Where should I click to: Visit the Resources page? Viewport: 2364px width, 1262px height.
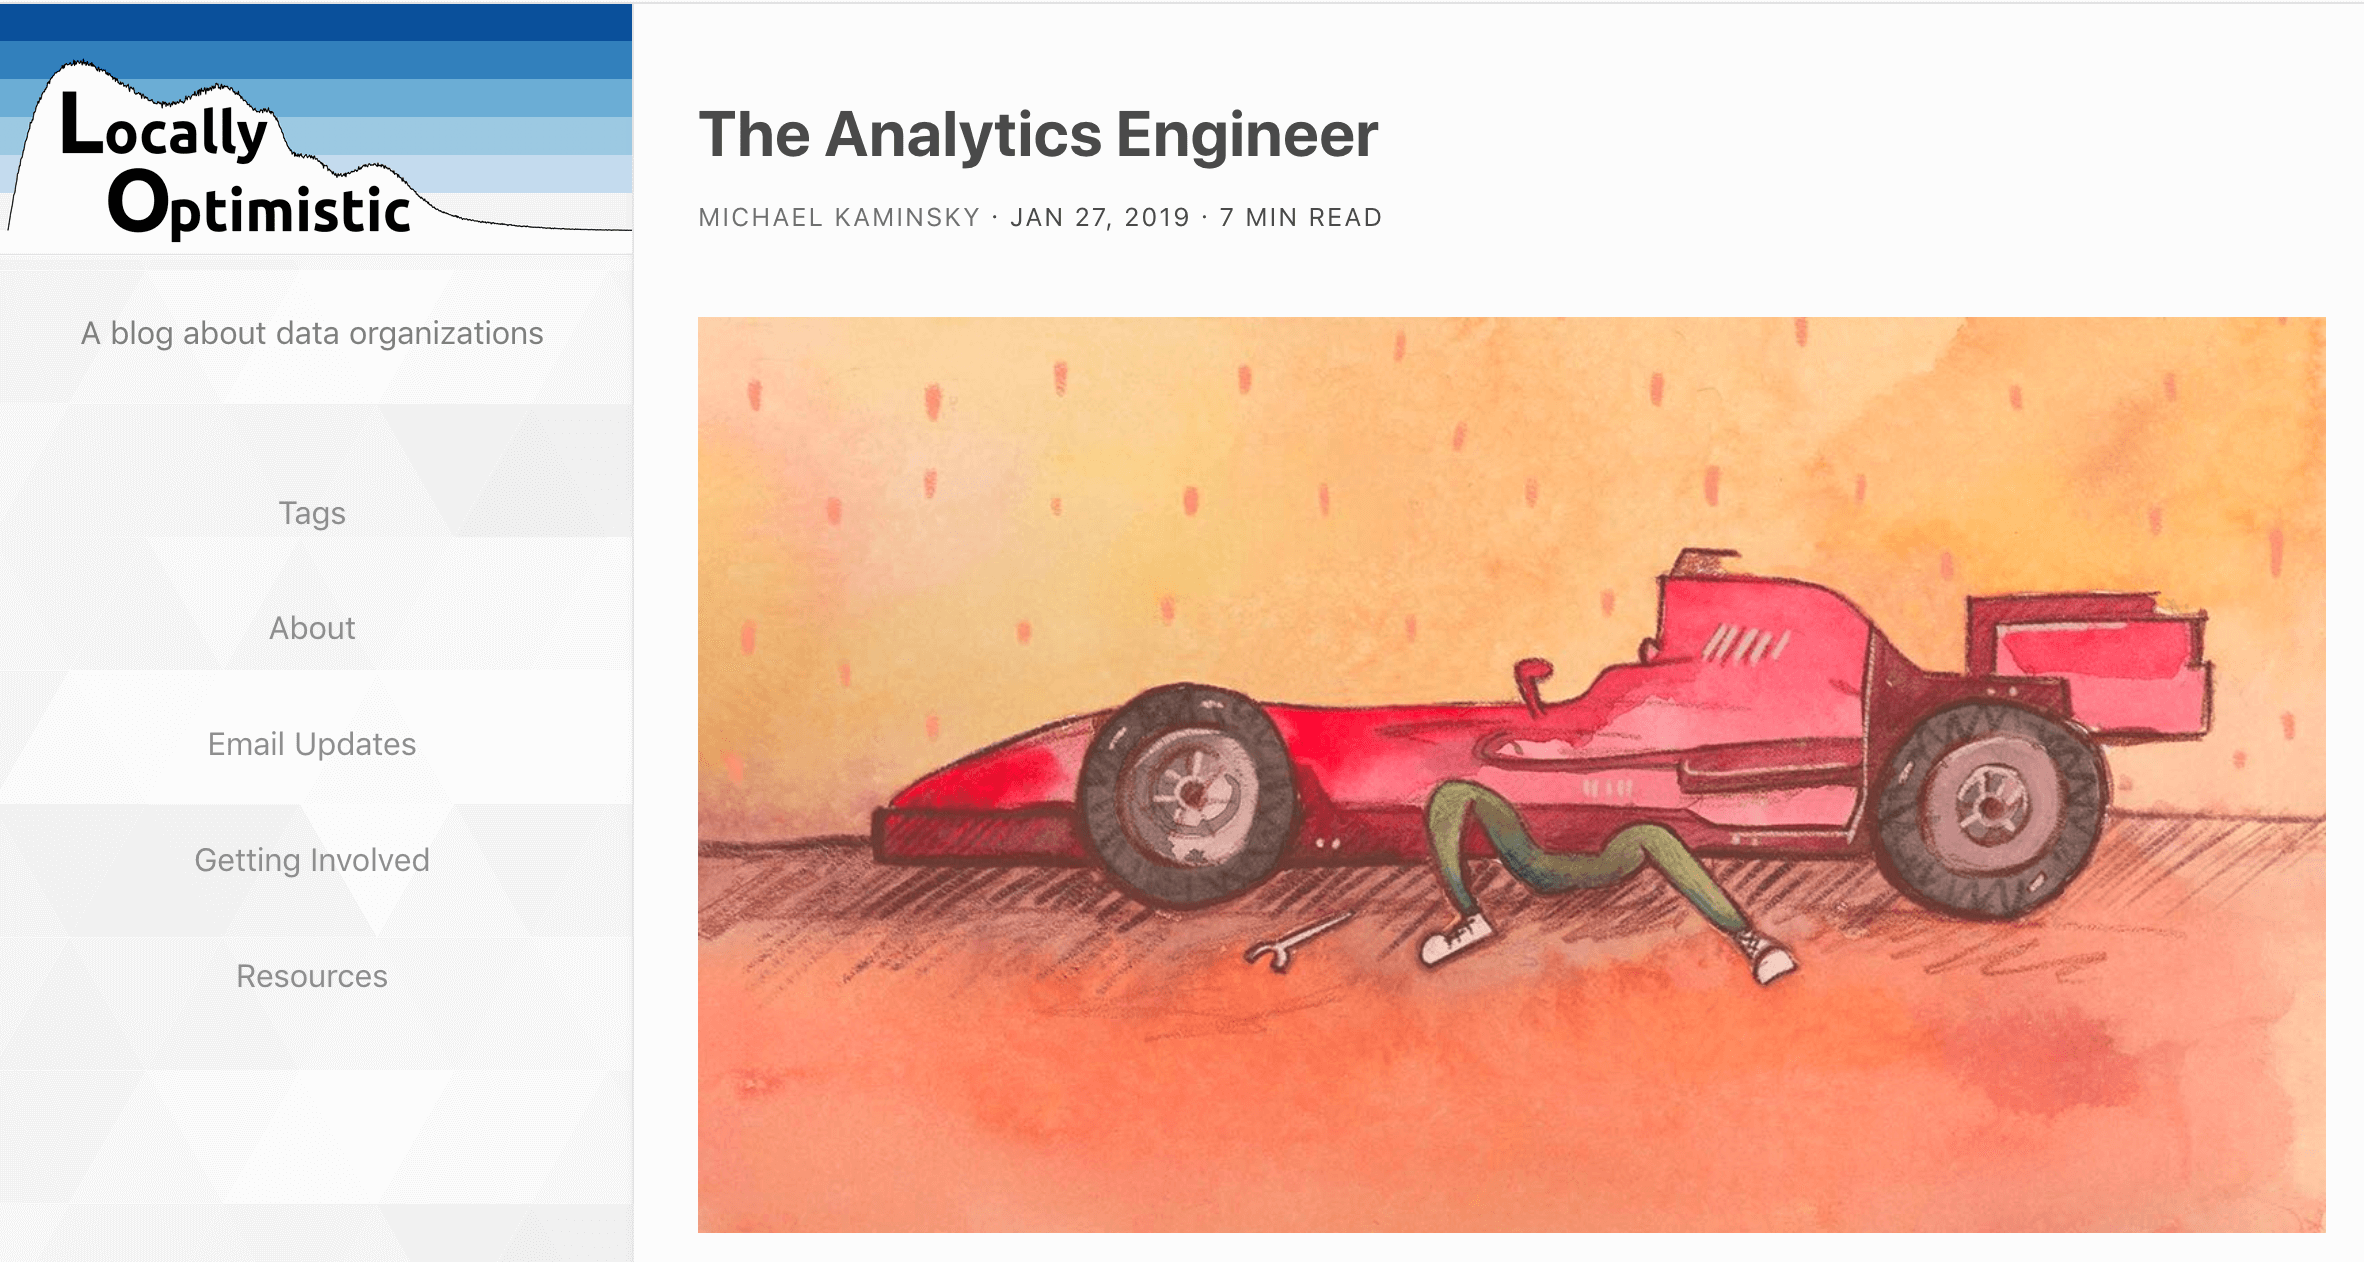pos(312,976)
